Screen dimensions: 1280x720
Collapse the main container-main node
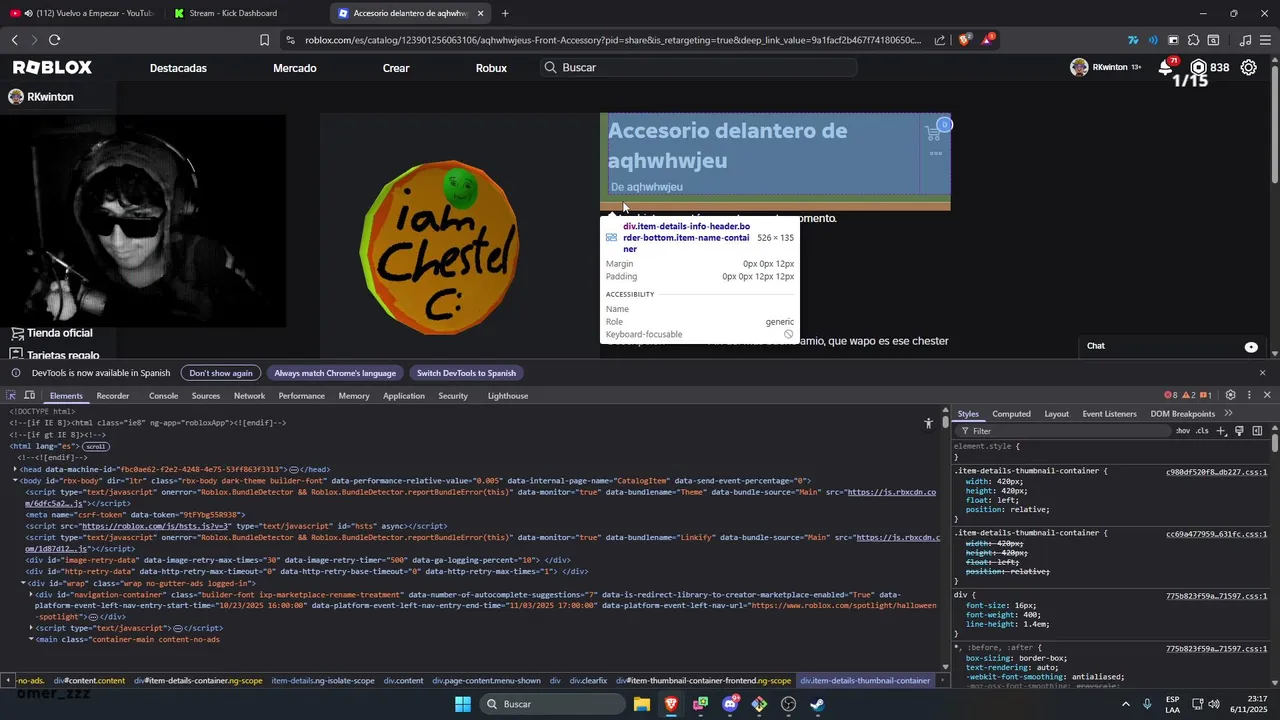coord(31,639)
